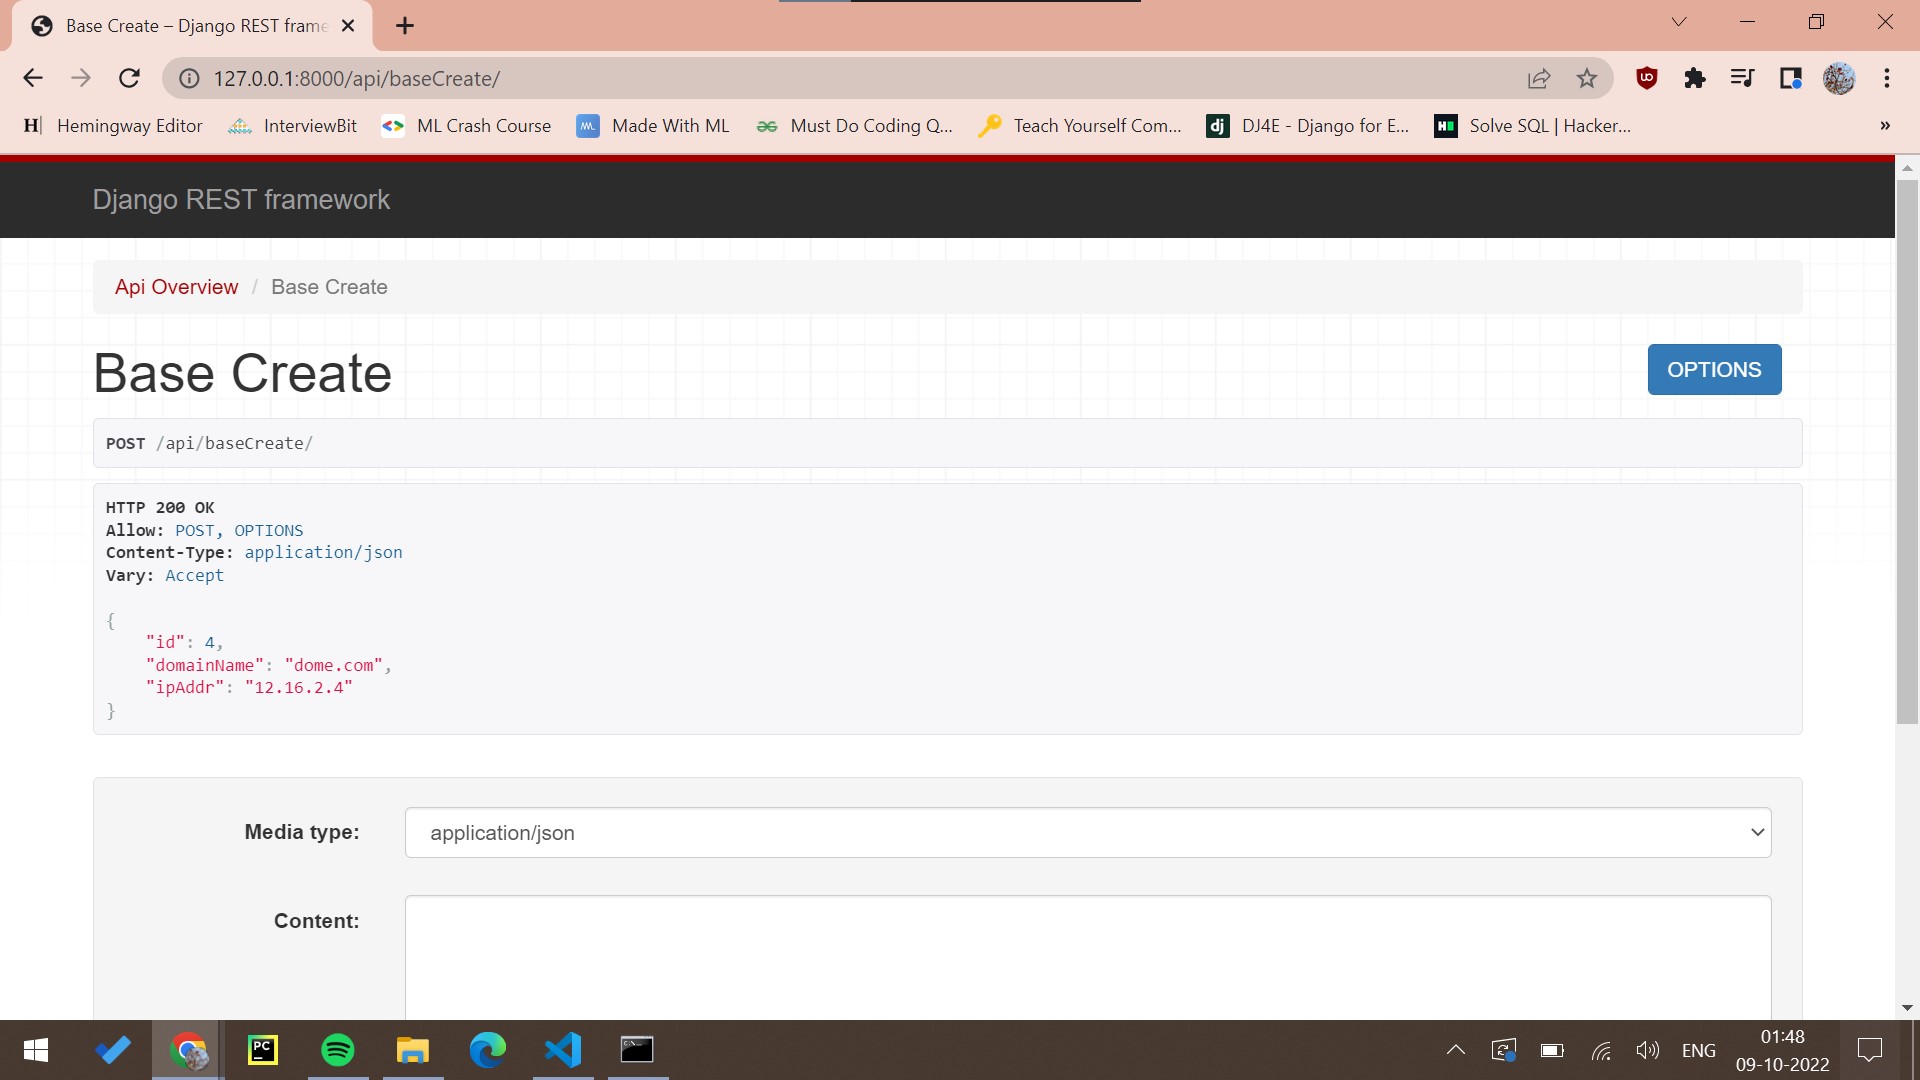This screenshot has height=1080, width=1920.
Task: Open the uBlock Origin extension icon
Action: pyautogui.click(x=1646, y=78)
